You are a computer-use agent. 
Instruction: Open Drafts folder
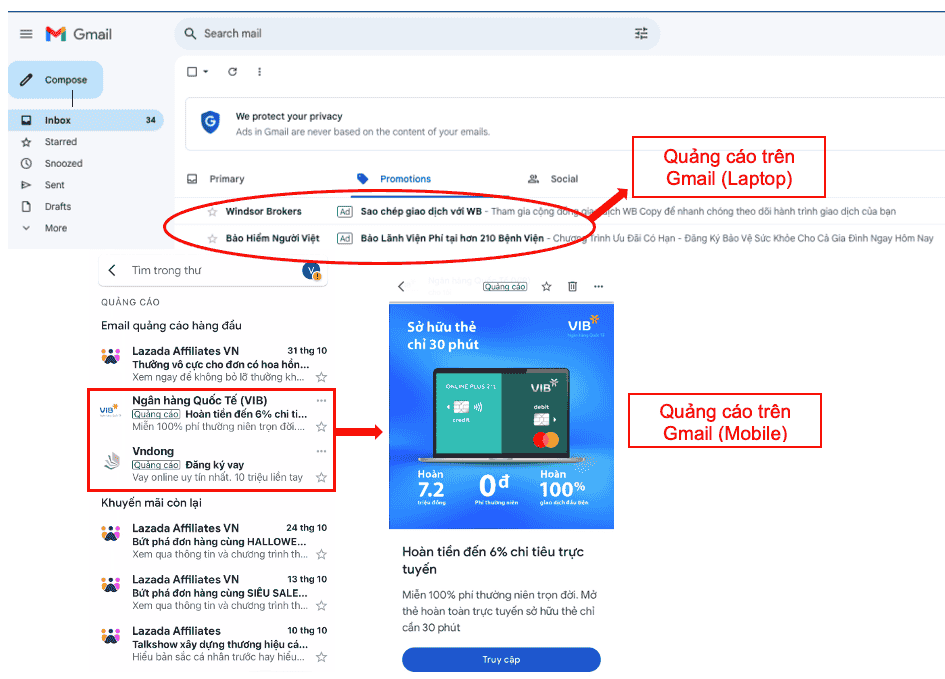tap(58, 207)
